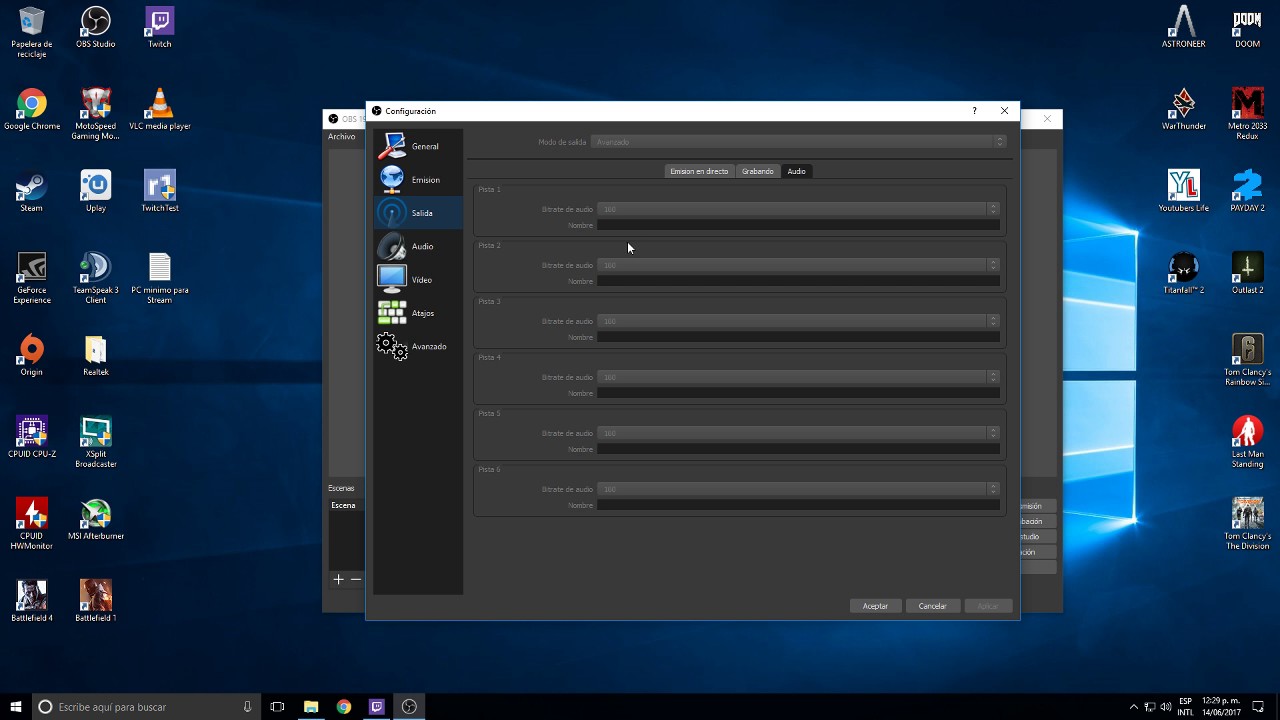Click the help question mark in the Configuración title bar

pos(974,111)
